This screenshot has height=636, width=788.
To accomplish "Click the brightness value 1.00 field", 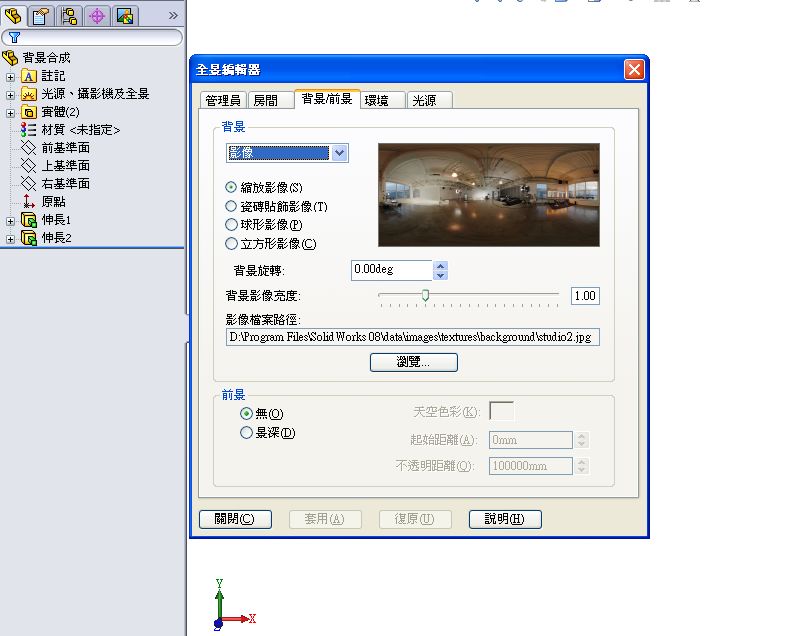I will pyautogui.click(x=585, y=296).
